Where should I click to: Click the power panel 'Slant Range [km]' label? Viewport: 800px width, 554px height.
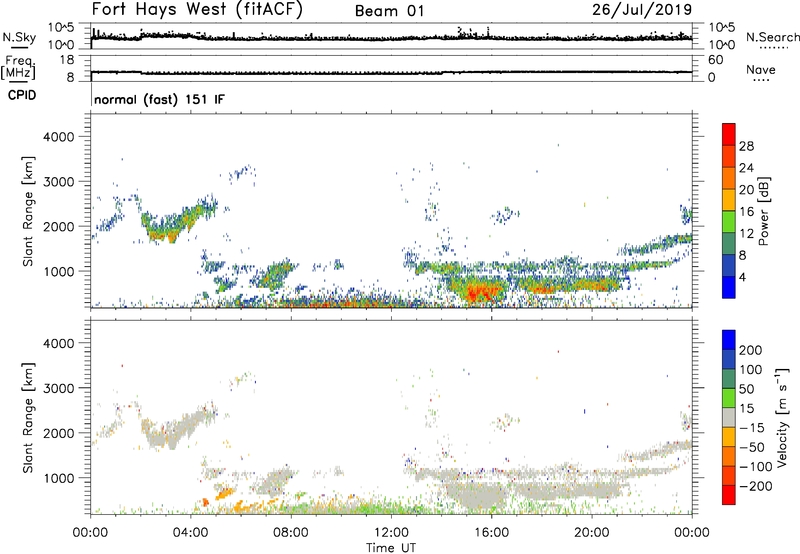click(28, 211)
